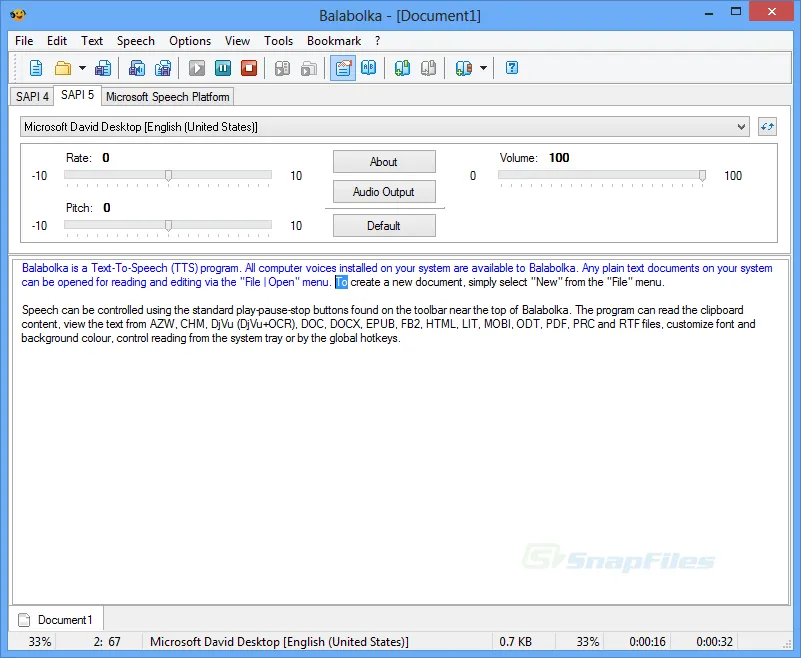Open the Text menu
Image resolution: width=801 pixels, height=658 pixels.
tap(92, 41)
